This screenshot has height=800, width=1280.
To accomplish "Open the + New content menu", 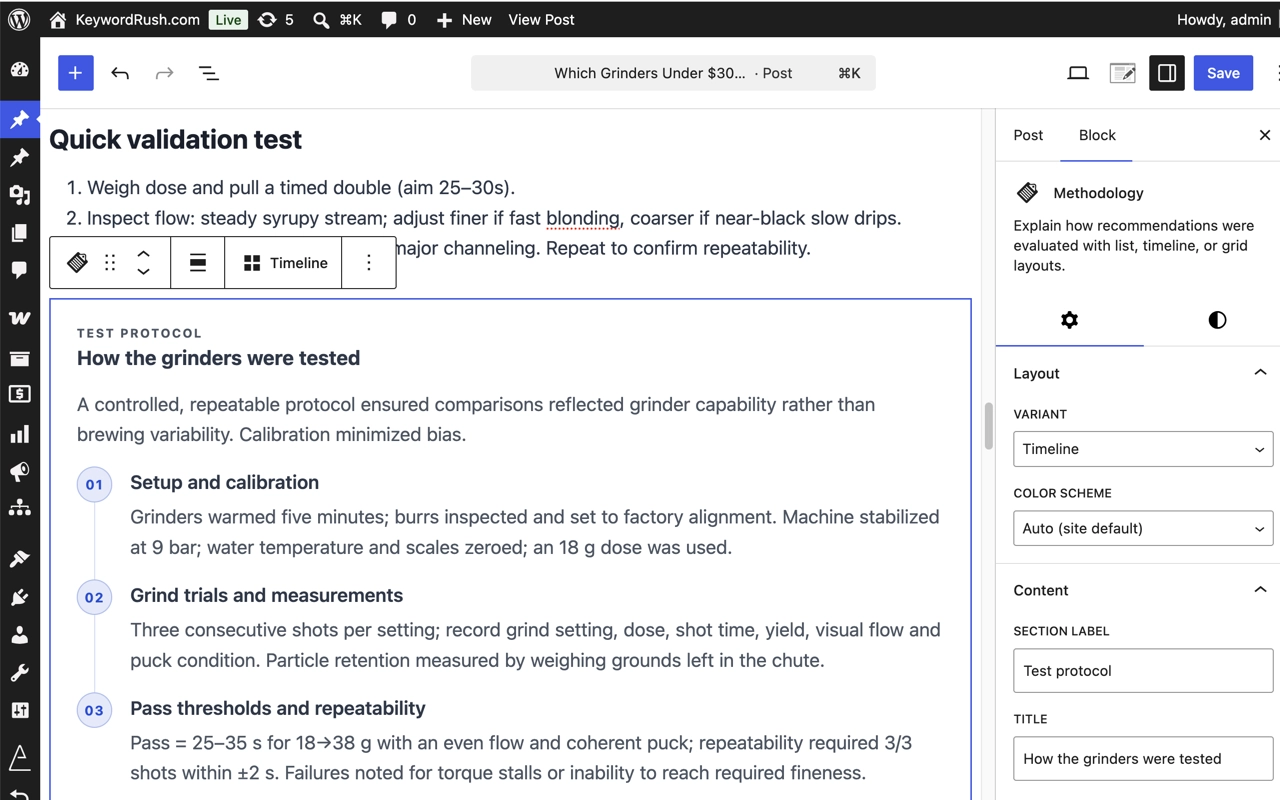I will [x=464, y=19].
